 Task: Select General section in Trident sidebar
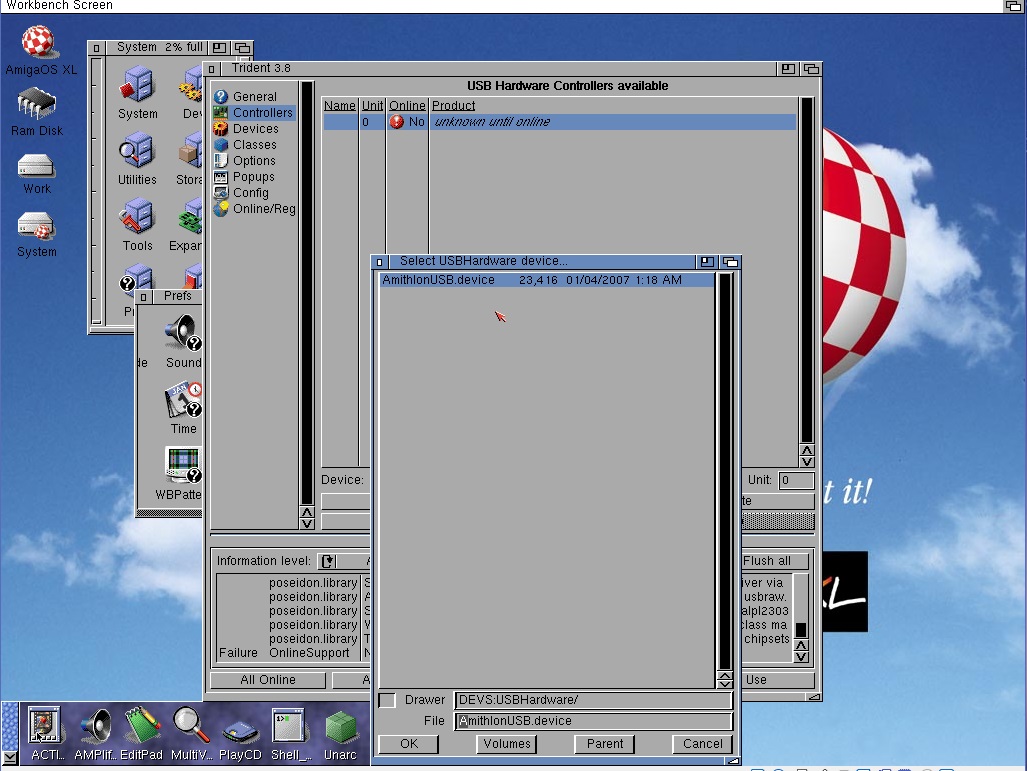254,96
